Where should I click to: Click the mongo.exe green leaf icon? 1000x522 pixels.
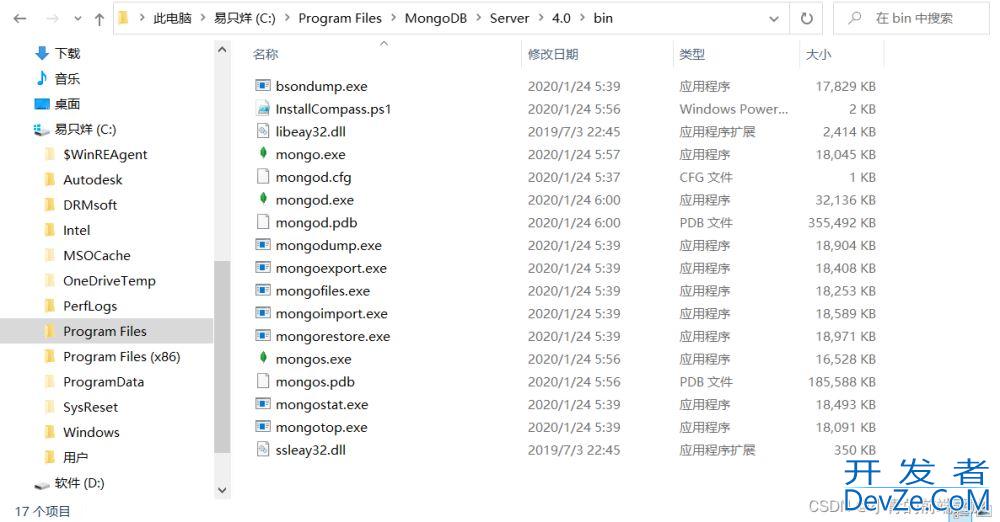pos(263,153)
